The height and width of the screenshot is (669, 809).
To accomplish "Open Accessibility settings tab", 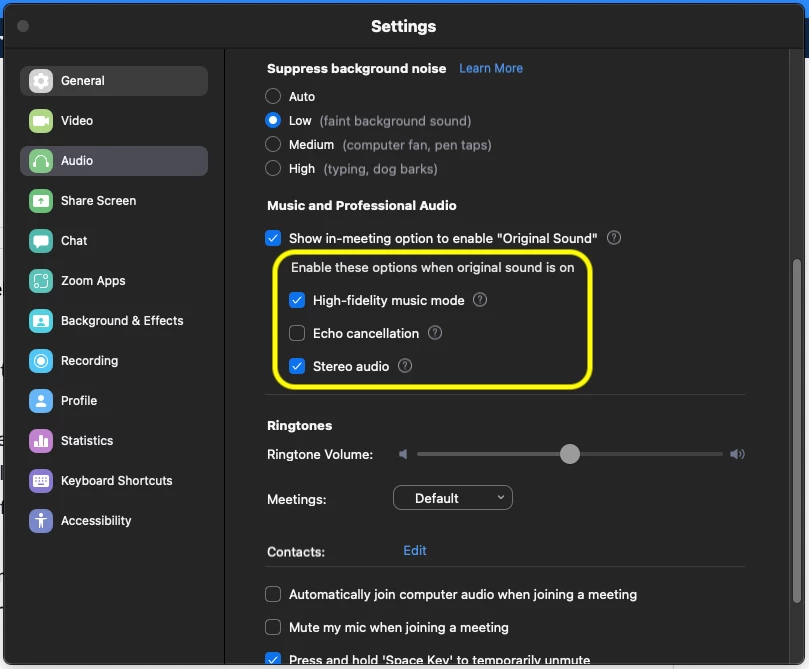I will point(114,520).
